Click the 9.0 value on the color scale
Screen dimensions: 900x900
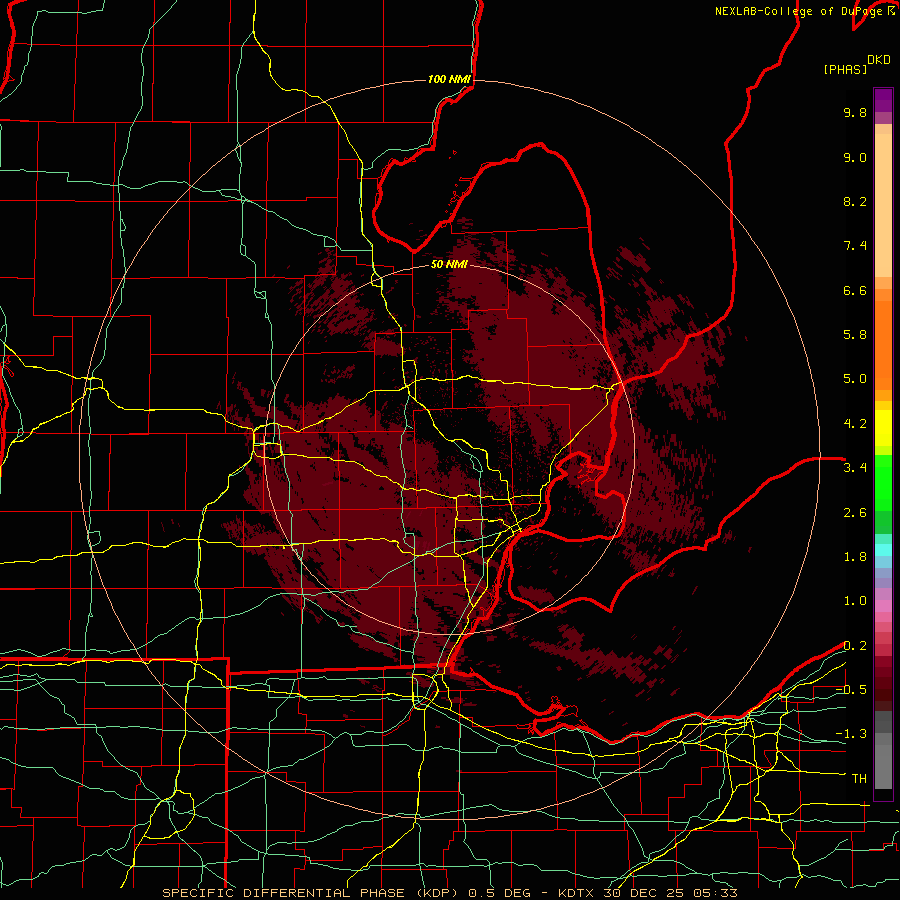point(855,158)
